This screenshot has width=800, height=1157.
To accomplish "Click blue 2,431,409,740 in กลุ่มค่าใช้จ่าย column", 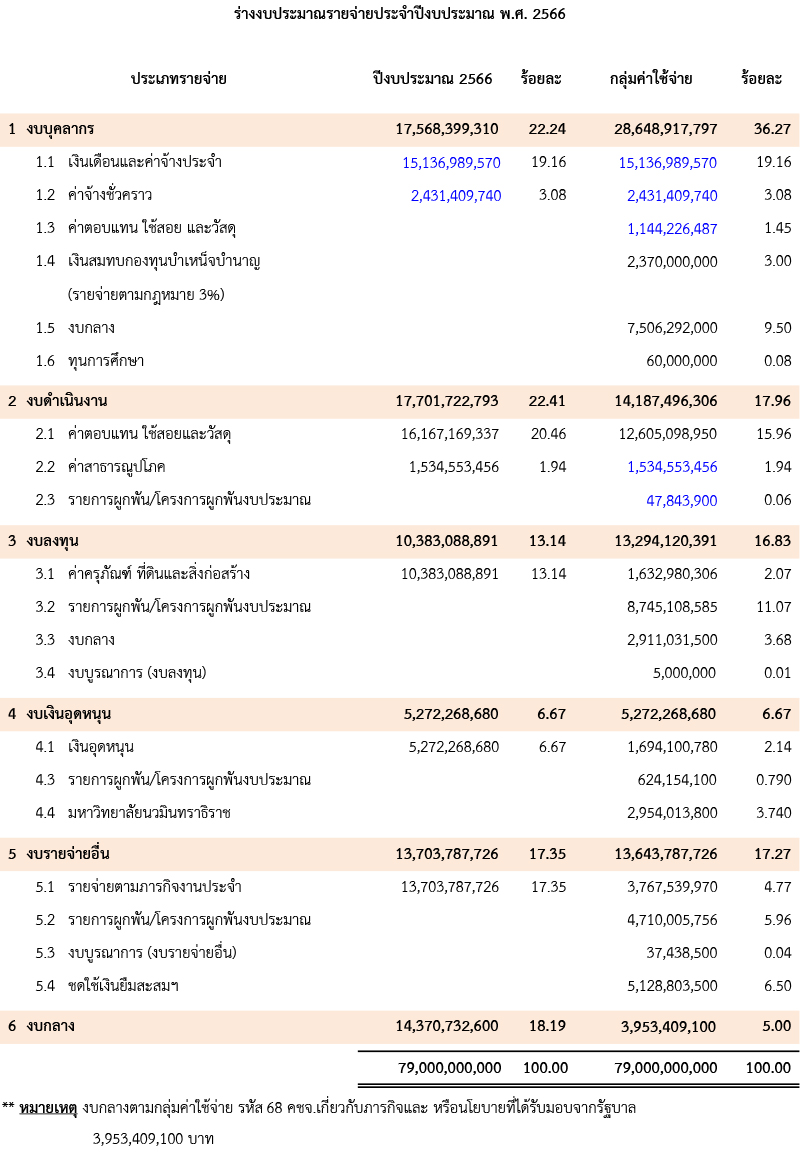I will click(x=672, y=196).
